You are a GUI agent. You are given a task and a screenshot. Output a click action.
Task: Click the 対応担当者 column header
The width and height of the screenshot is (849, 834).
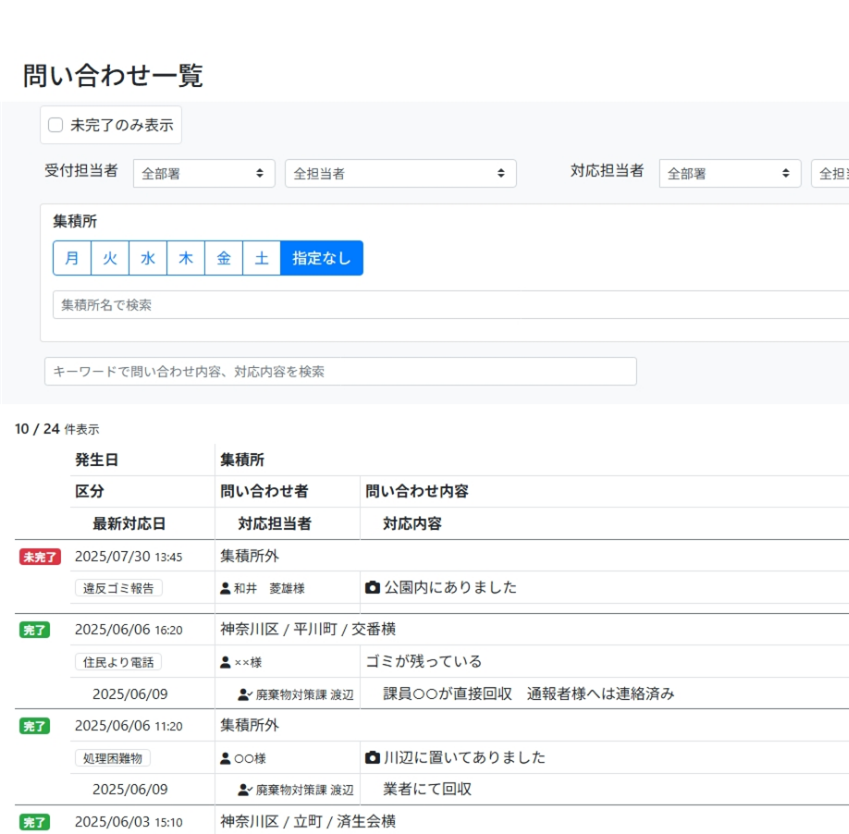[275, 524]
